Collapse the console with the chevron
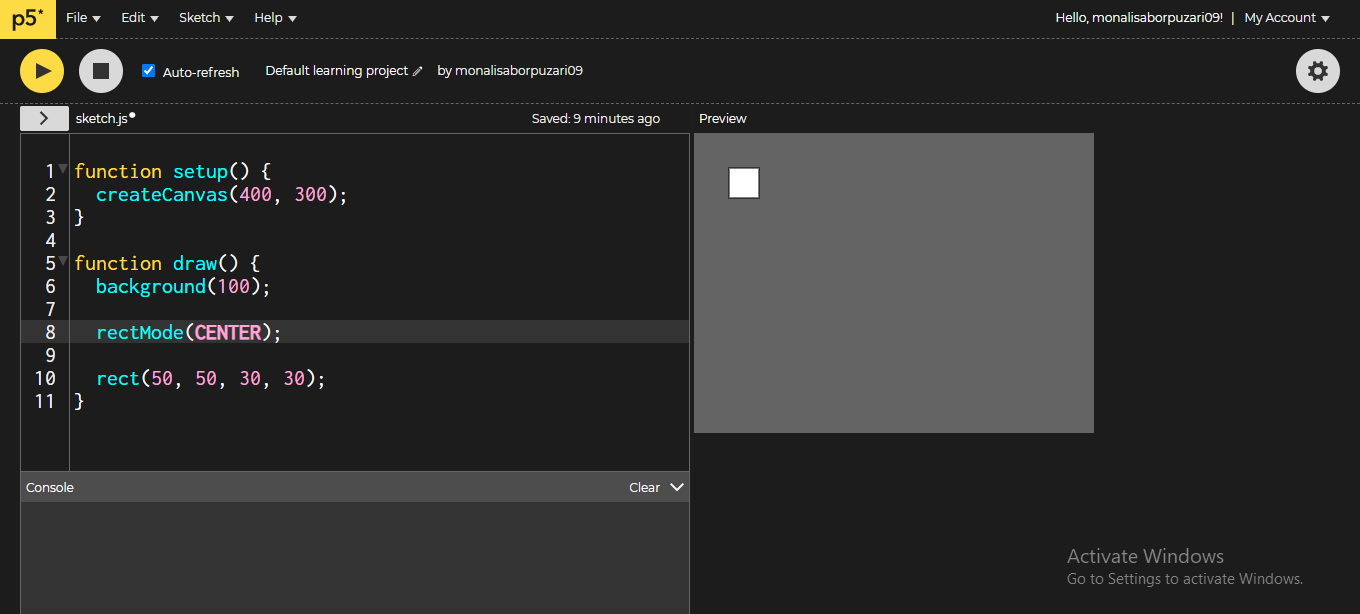Image resolution: width=1360 pixels, height=614 pixels. click(x=677, y=487)
